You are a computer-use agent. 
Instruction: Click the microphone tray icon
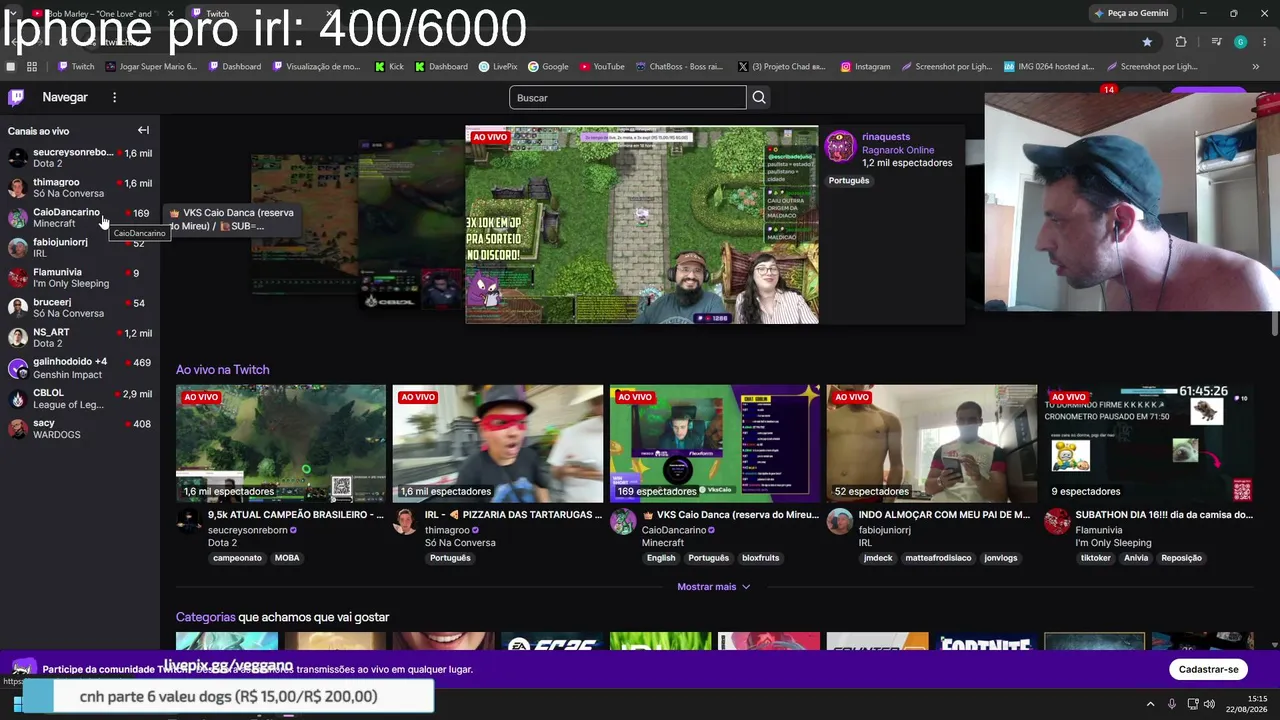[x=1172, y=704]
